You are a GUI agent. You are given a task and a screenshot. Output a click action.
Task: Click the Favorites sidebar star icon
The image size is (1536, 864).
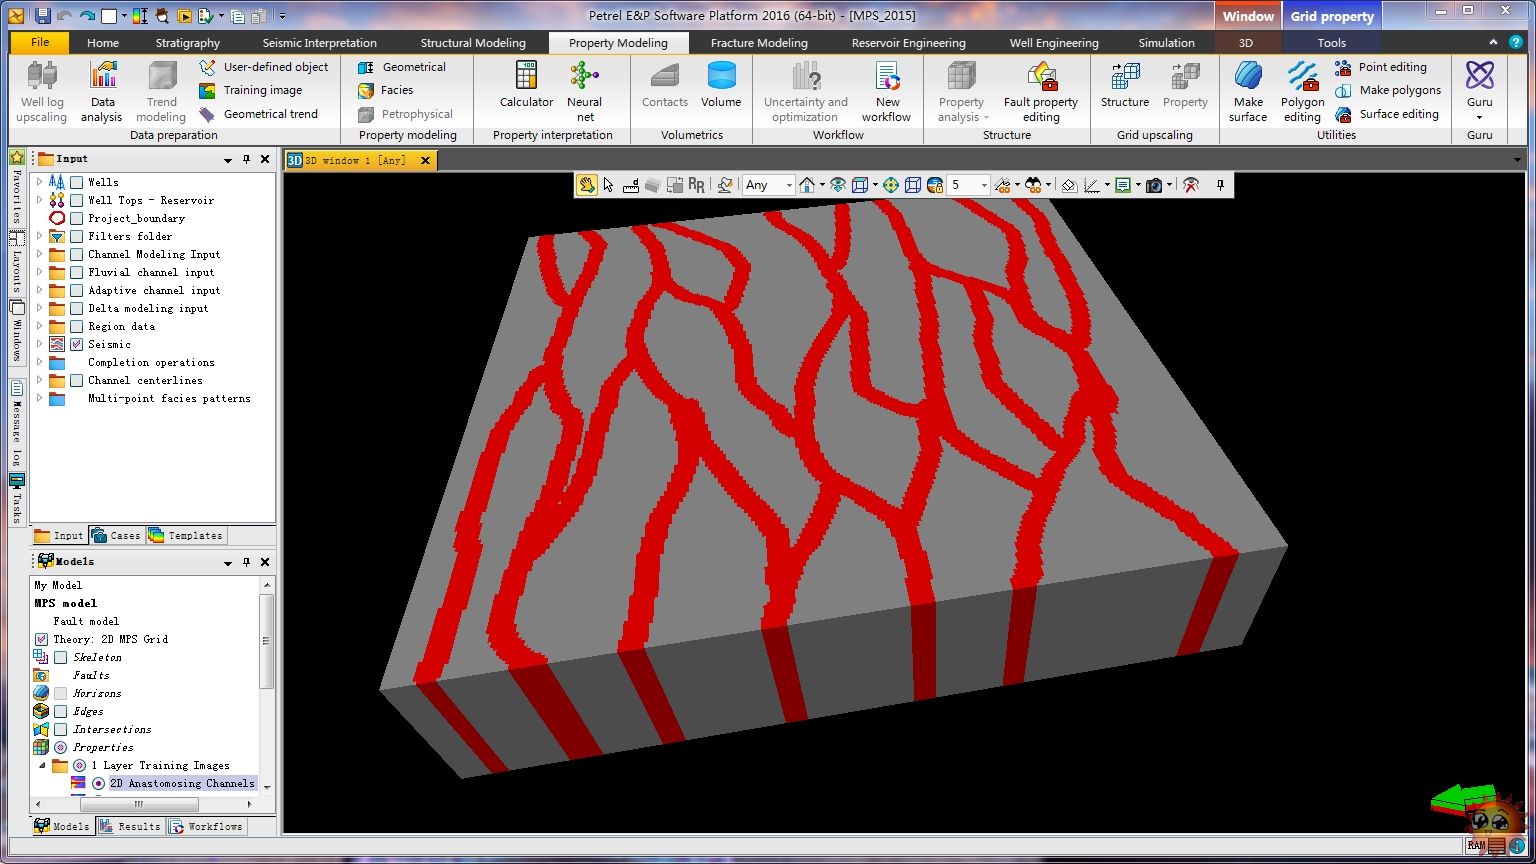(x=17, y=158)
